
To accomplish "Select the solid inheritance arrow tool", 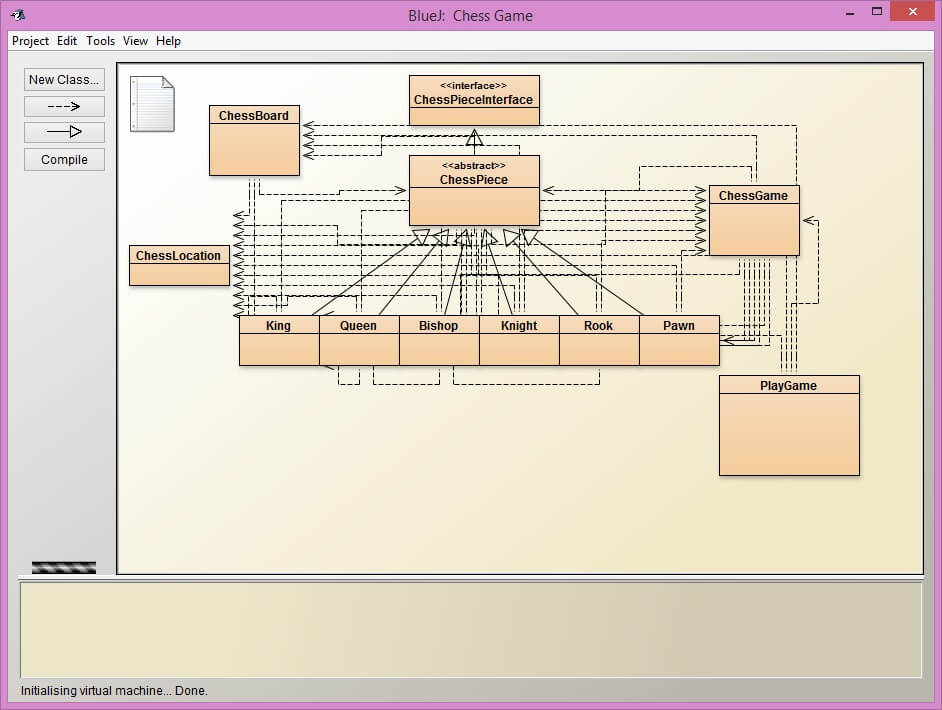I will click(x=64, y=132).
